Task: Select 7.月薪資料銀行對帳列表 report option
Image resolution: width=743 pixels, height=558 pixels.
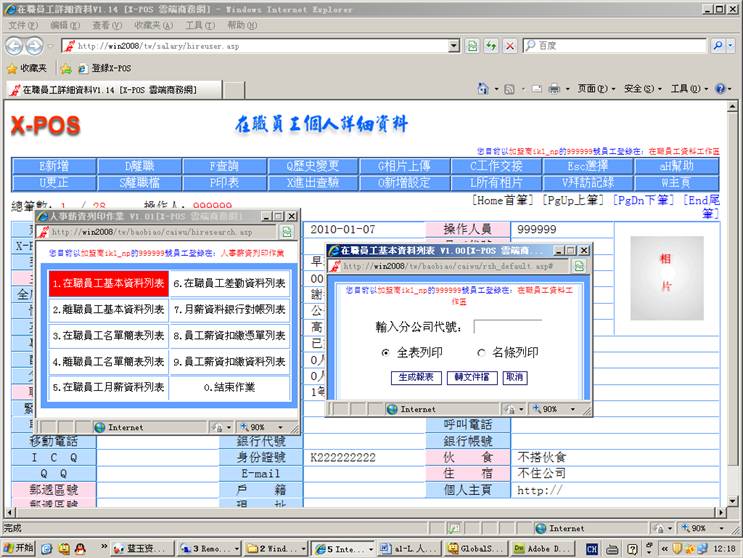Action: [x=230, y=310]
